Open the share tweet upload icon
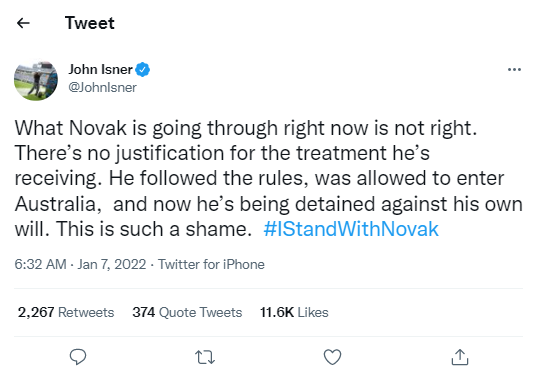 tap(460, 357)
